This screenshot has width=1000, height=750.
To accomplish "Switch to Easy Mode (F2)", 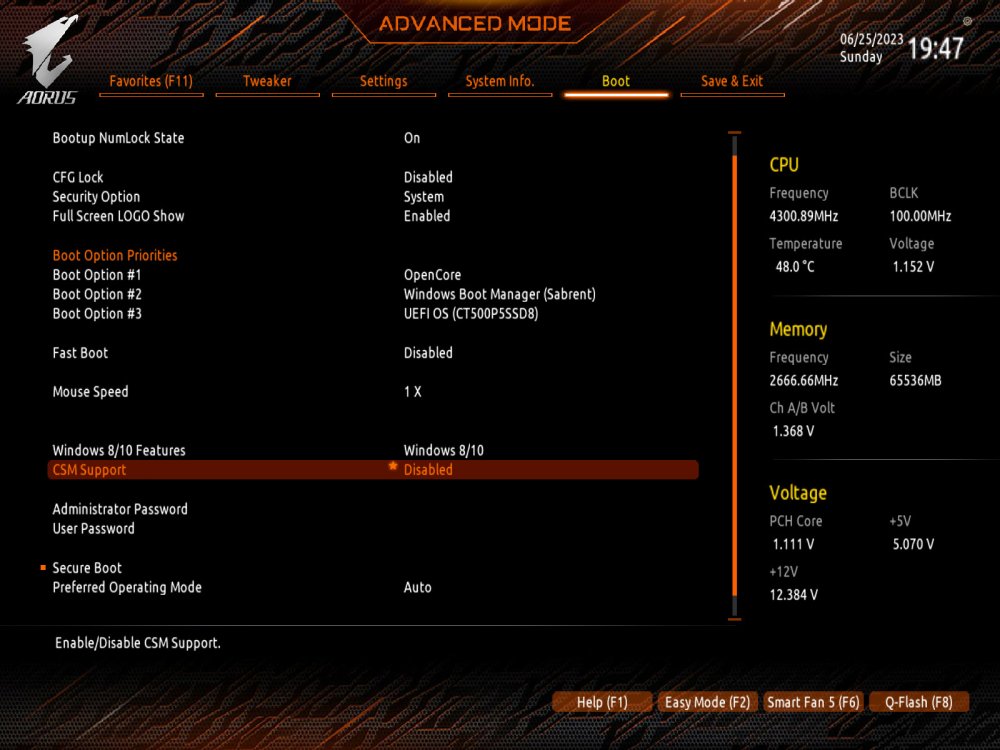I will [707, 702].
